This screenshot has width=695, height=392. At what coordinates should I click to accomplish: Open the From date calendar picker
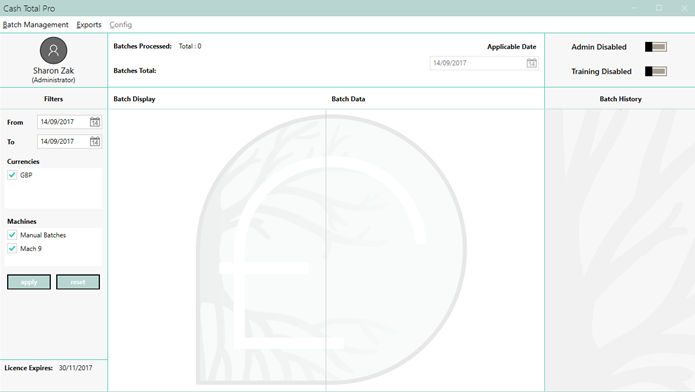point(95,122)
